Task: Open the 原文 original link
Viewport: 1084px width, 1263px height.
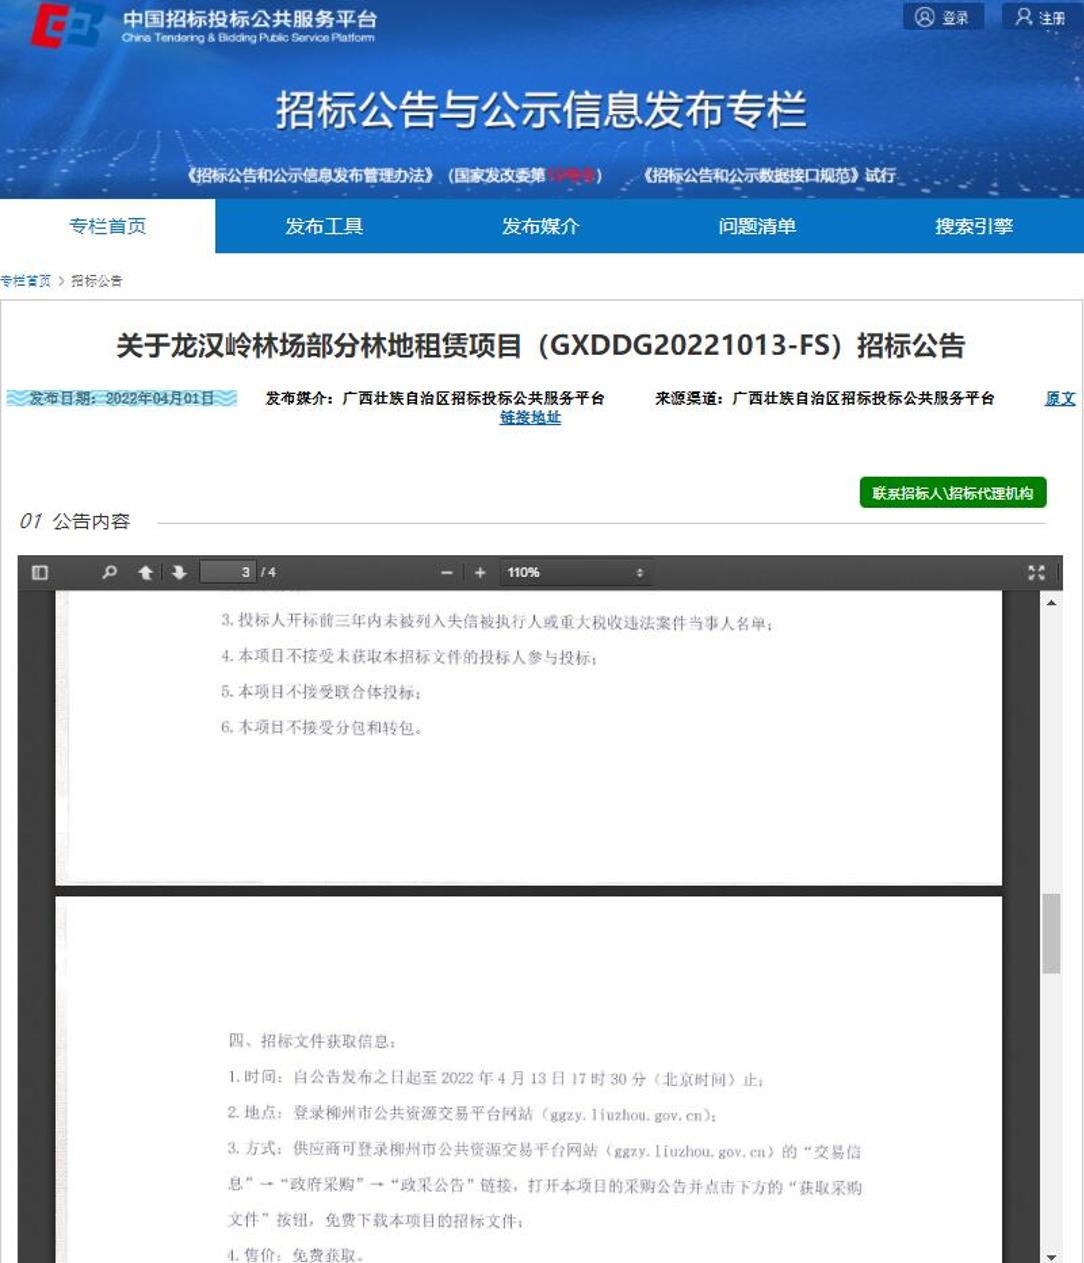Action: (x=1060, y=398)
